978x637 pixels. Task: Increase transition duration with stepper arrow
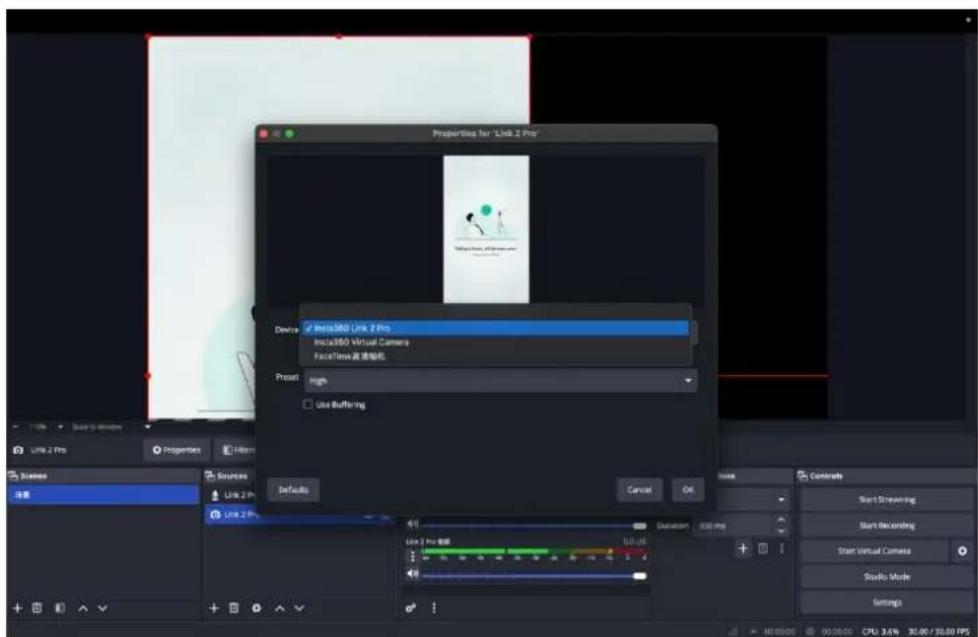click(x=782, y=520)
